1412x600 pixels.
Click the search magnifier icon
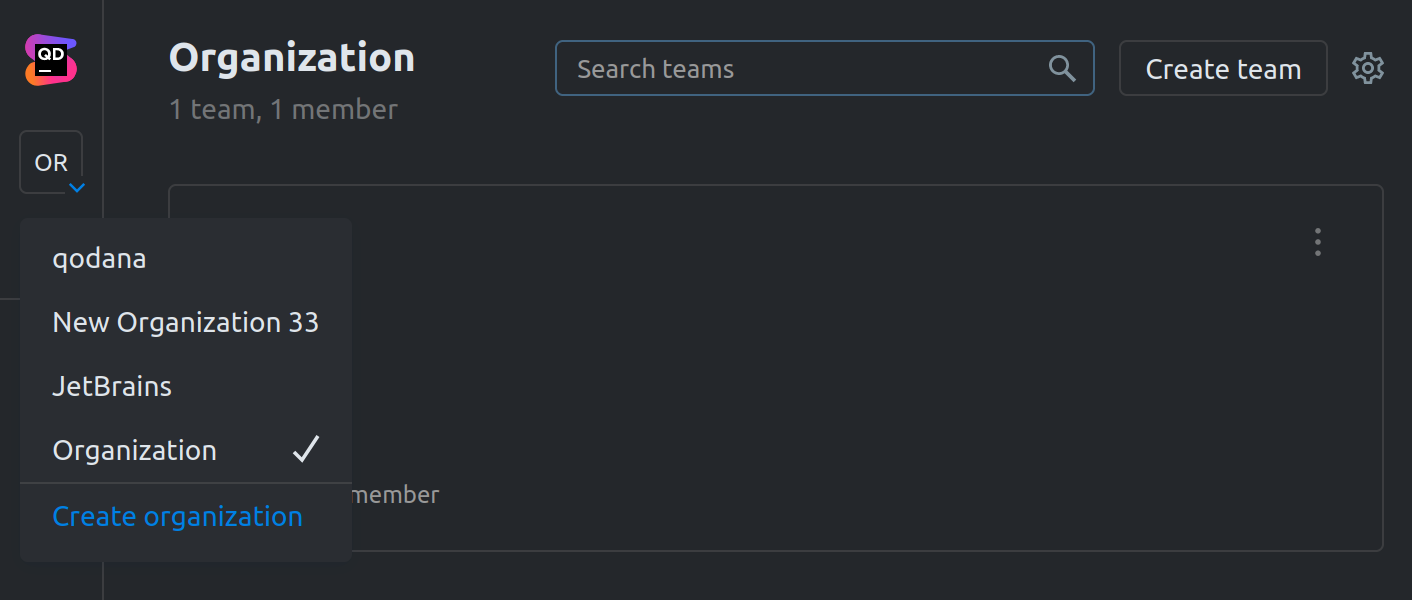tap(1061, 68)
